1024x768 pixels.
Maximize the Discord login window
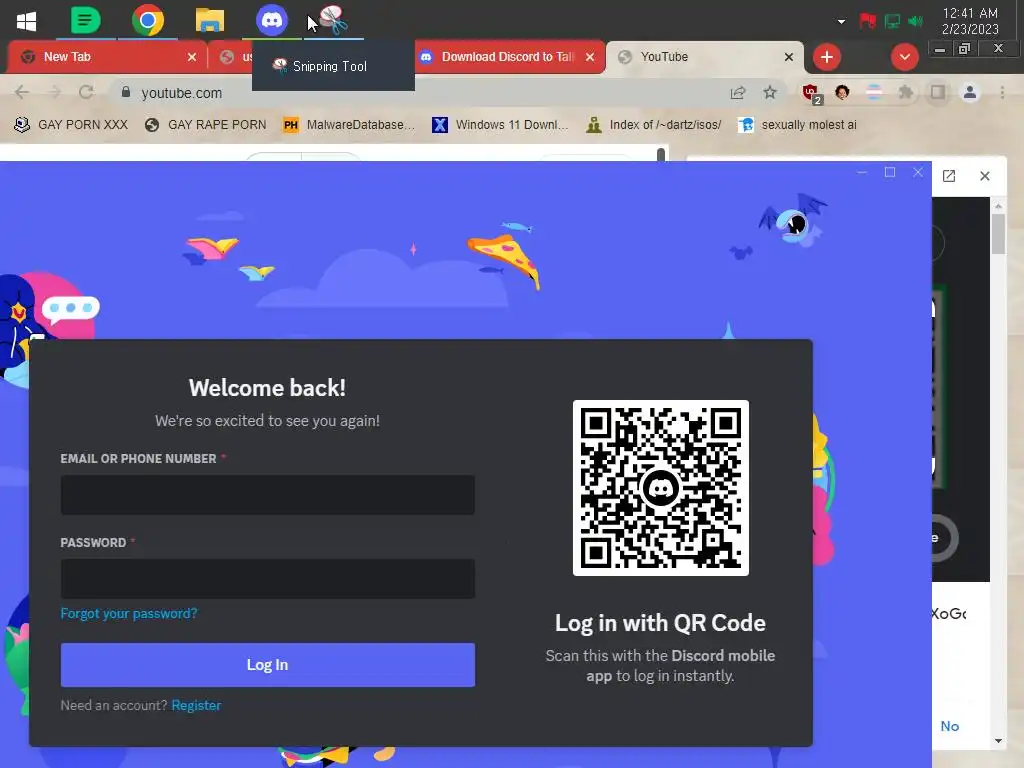(889, 172)
